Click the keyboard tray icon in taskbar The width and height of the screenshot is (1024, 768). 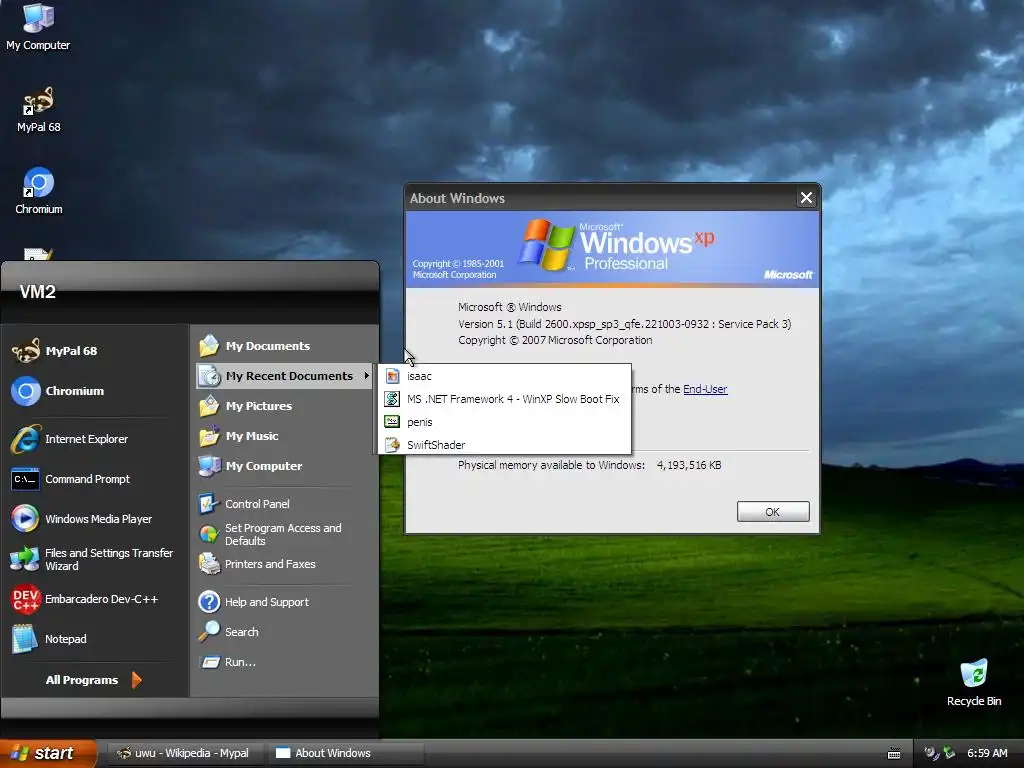coord(894,753)
